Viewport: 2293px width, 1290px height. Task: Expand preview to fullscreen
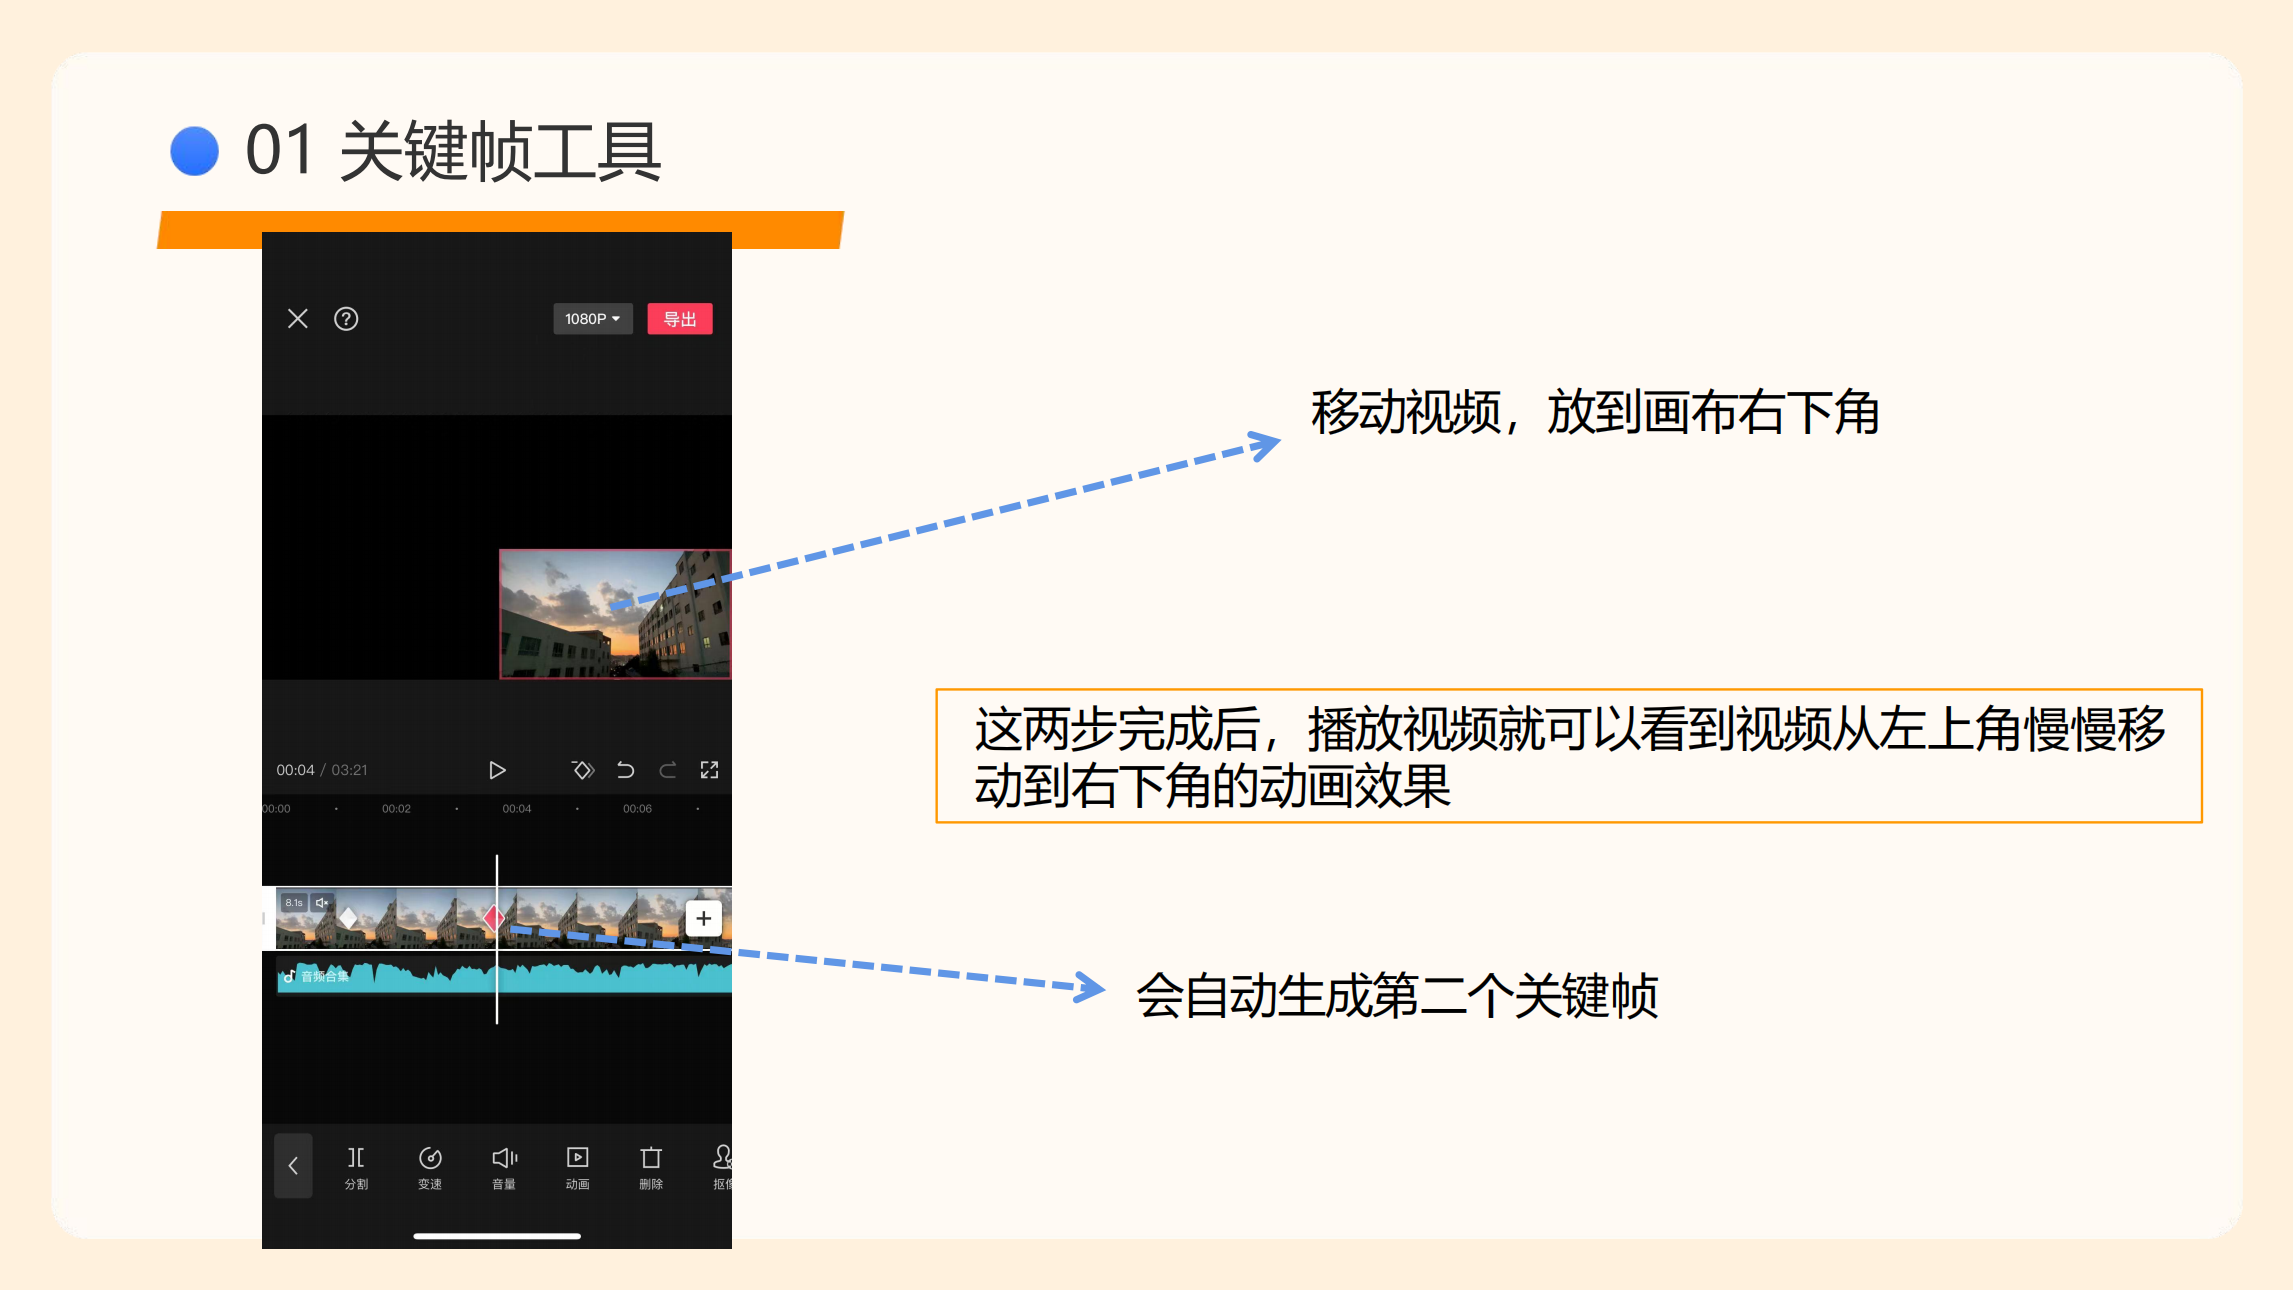tap(710, 770)
